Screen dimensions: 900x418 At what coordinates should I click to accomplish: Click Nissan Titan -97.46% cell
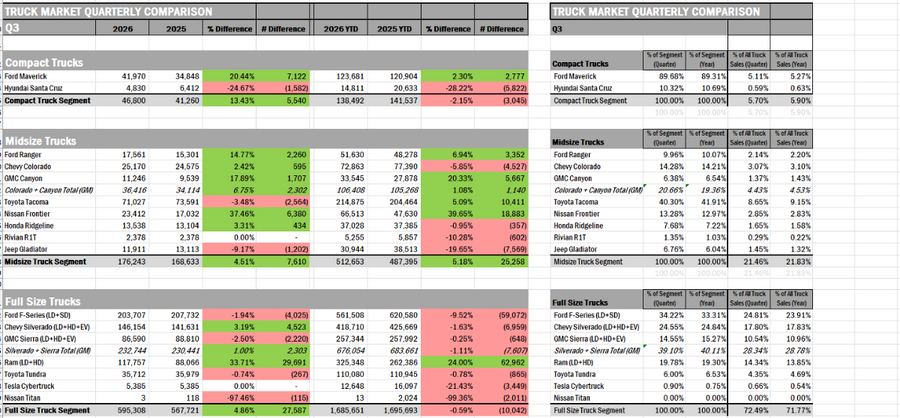click(x=229, y=398)
